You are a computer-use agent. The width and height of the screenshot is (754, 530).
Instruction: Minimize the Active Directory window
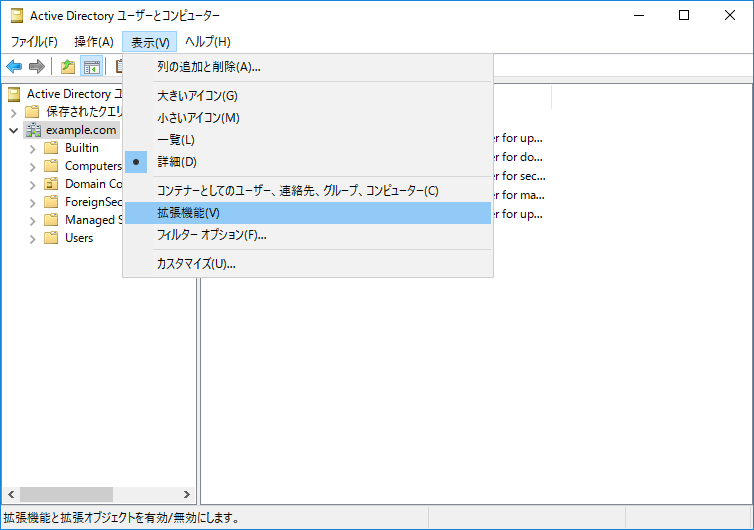pos(639,15)
